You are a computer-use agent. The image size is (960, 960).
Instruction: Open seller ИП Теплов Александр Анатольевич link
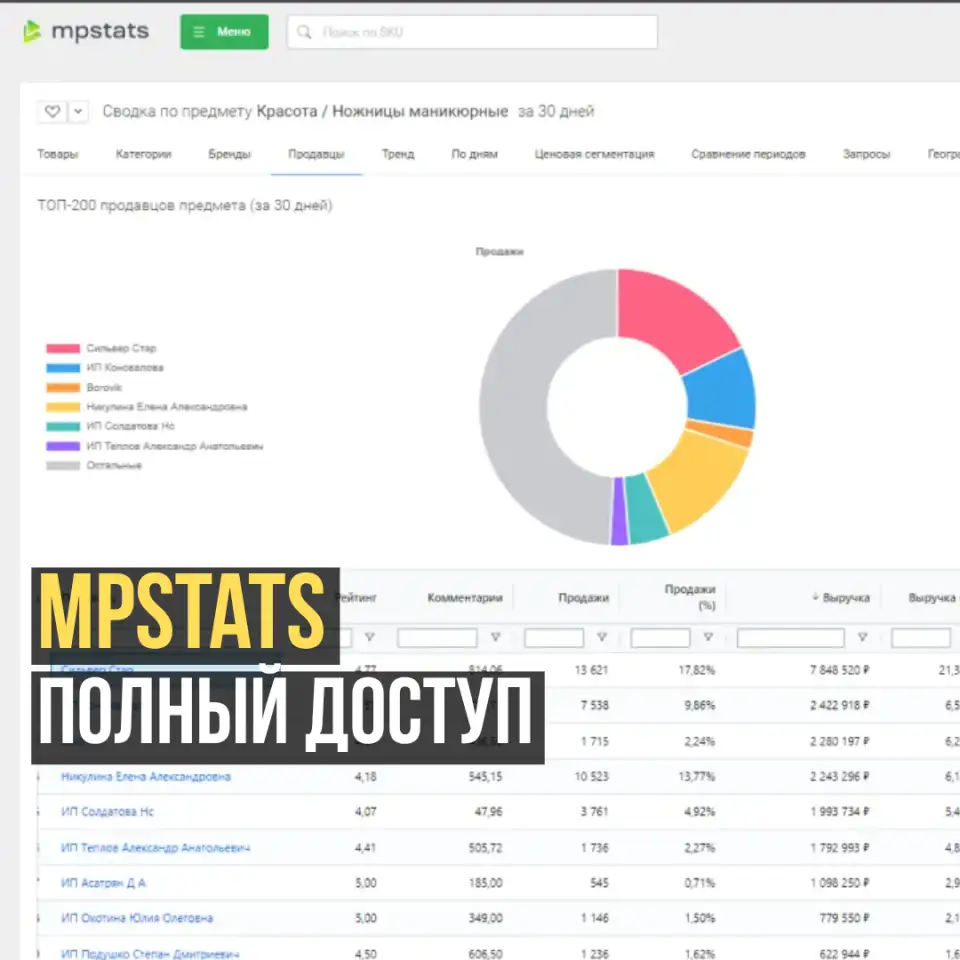coord(156,848)
